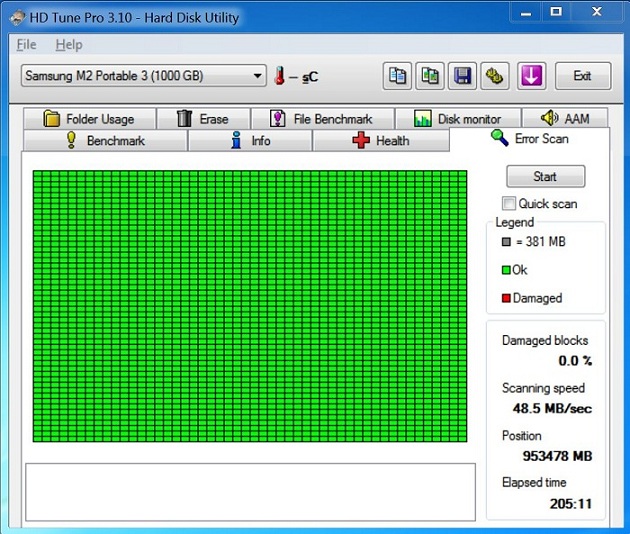Image resolution: width=630 pixels, height=534 pixels.
Task: Click the thermometer temperature icon
Action: (281, 76)
